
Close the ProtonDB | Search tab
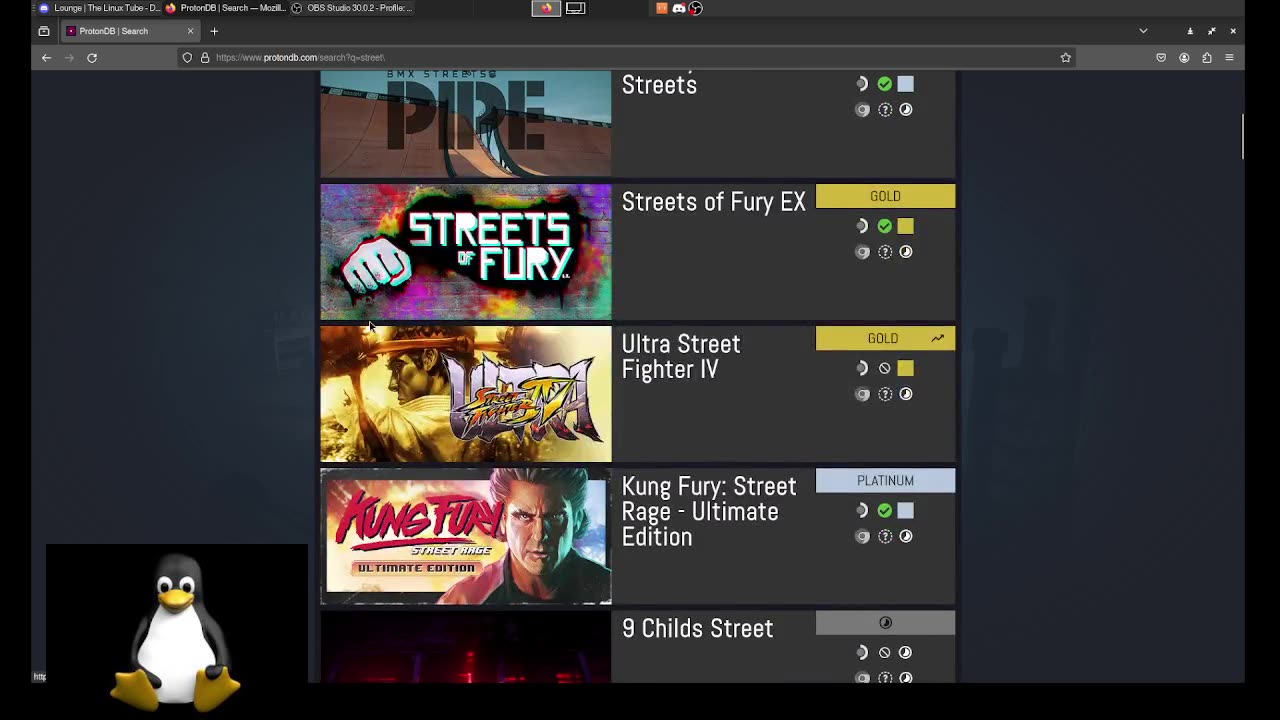(x=190, y=31)
